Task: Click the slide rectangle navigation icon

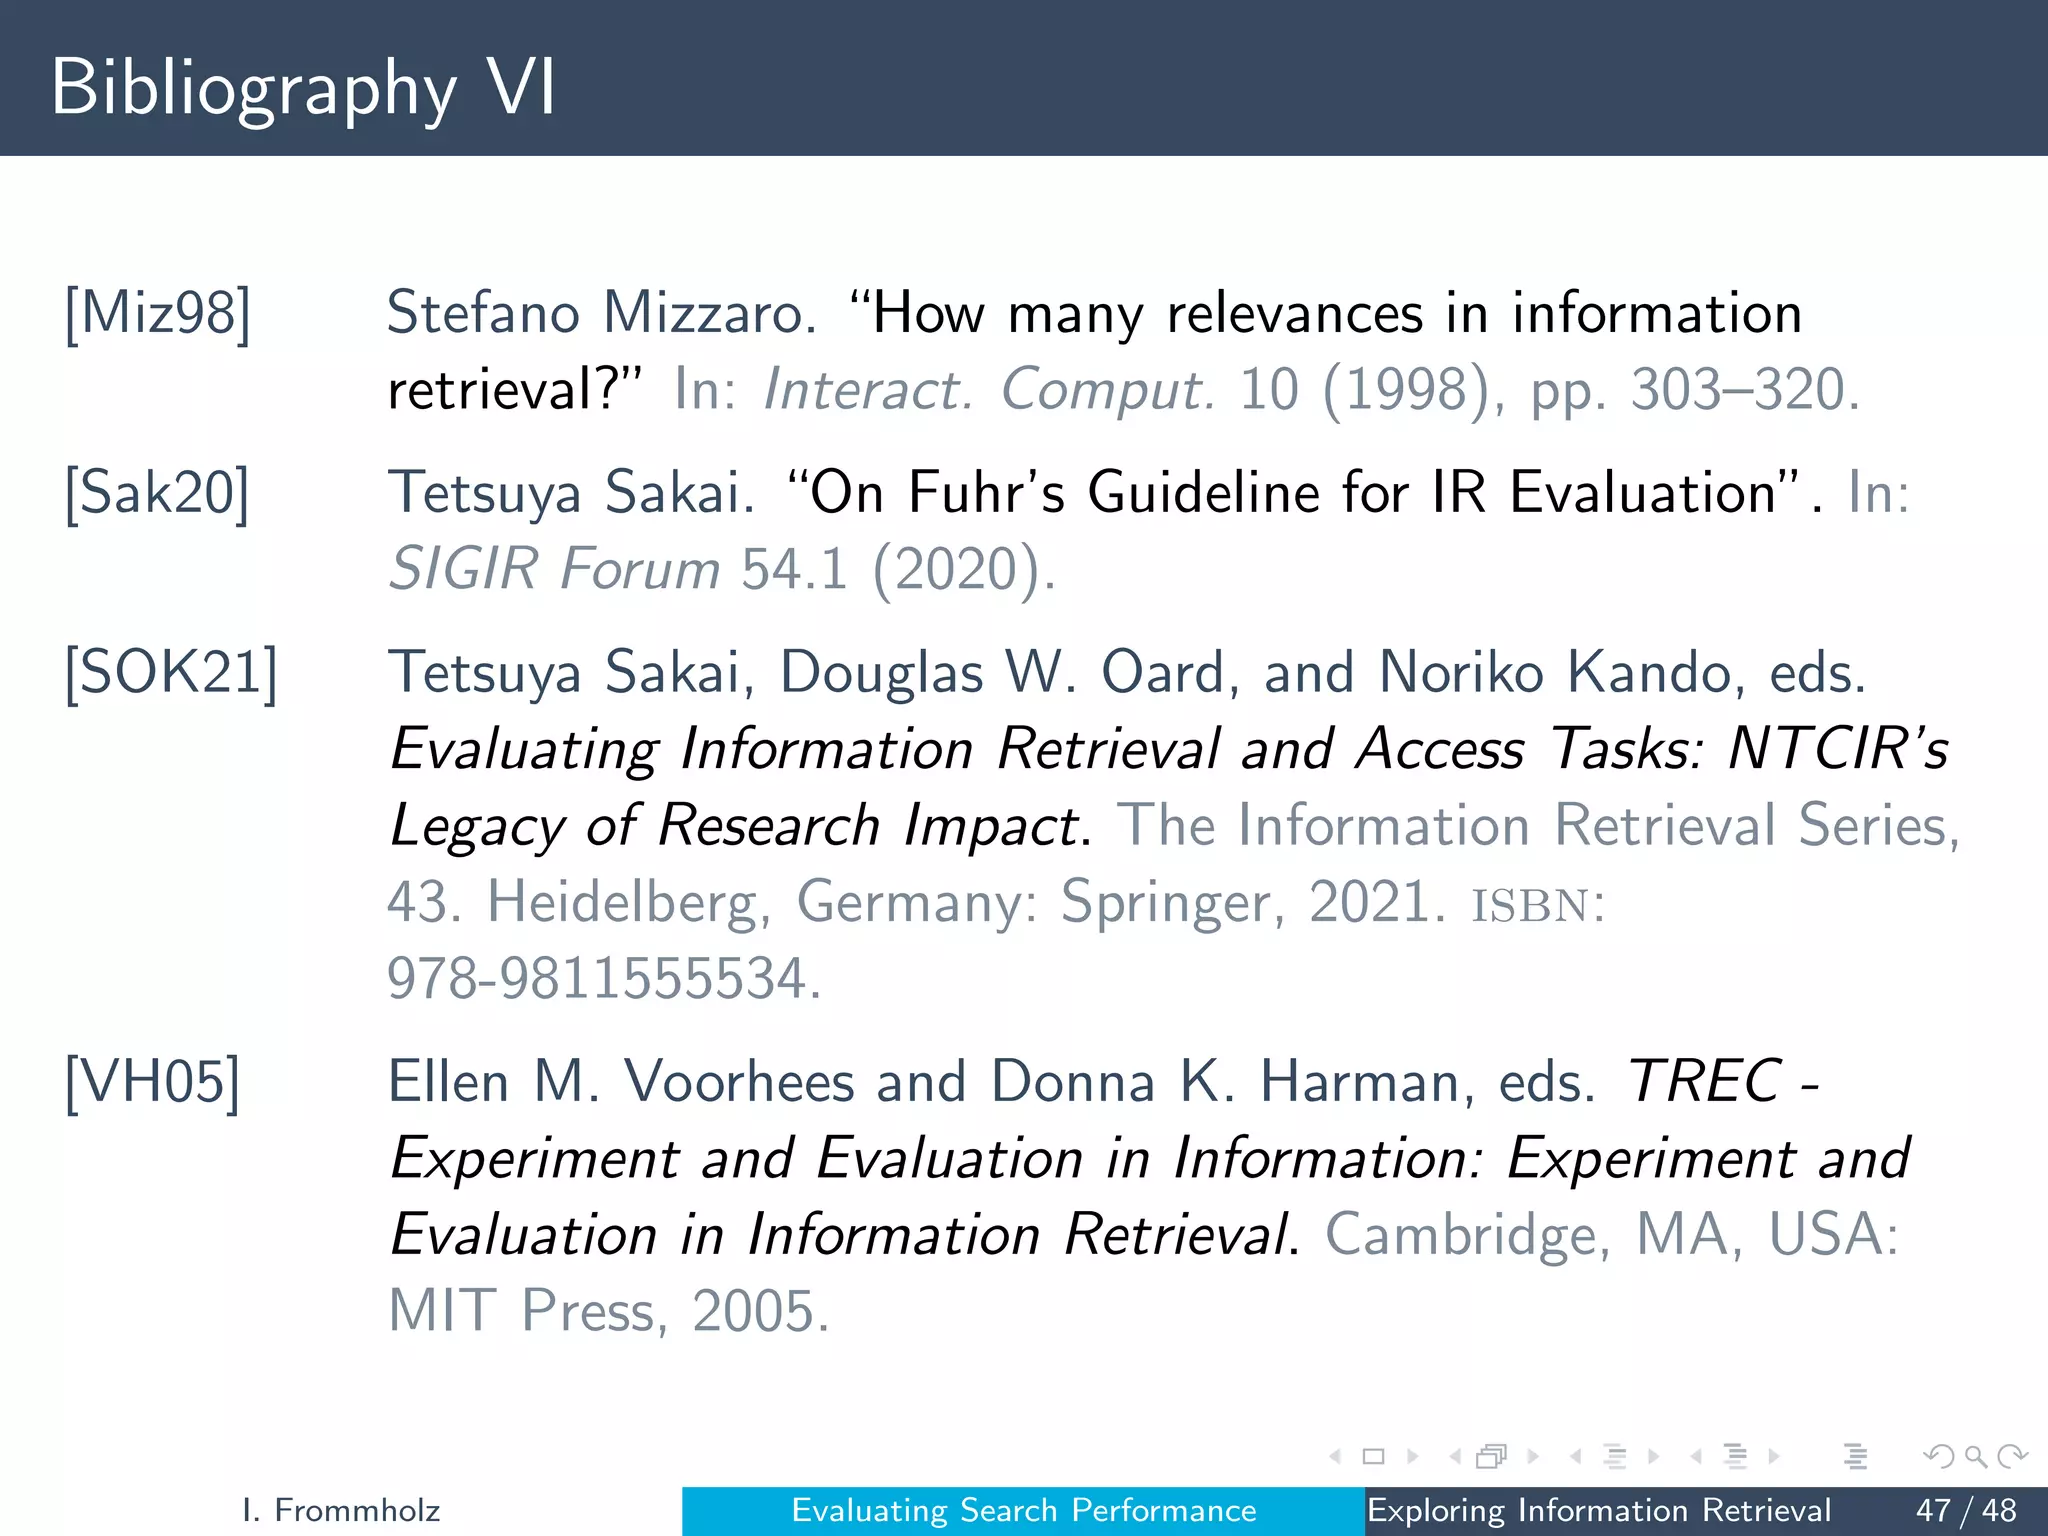Action: 1374,1456
